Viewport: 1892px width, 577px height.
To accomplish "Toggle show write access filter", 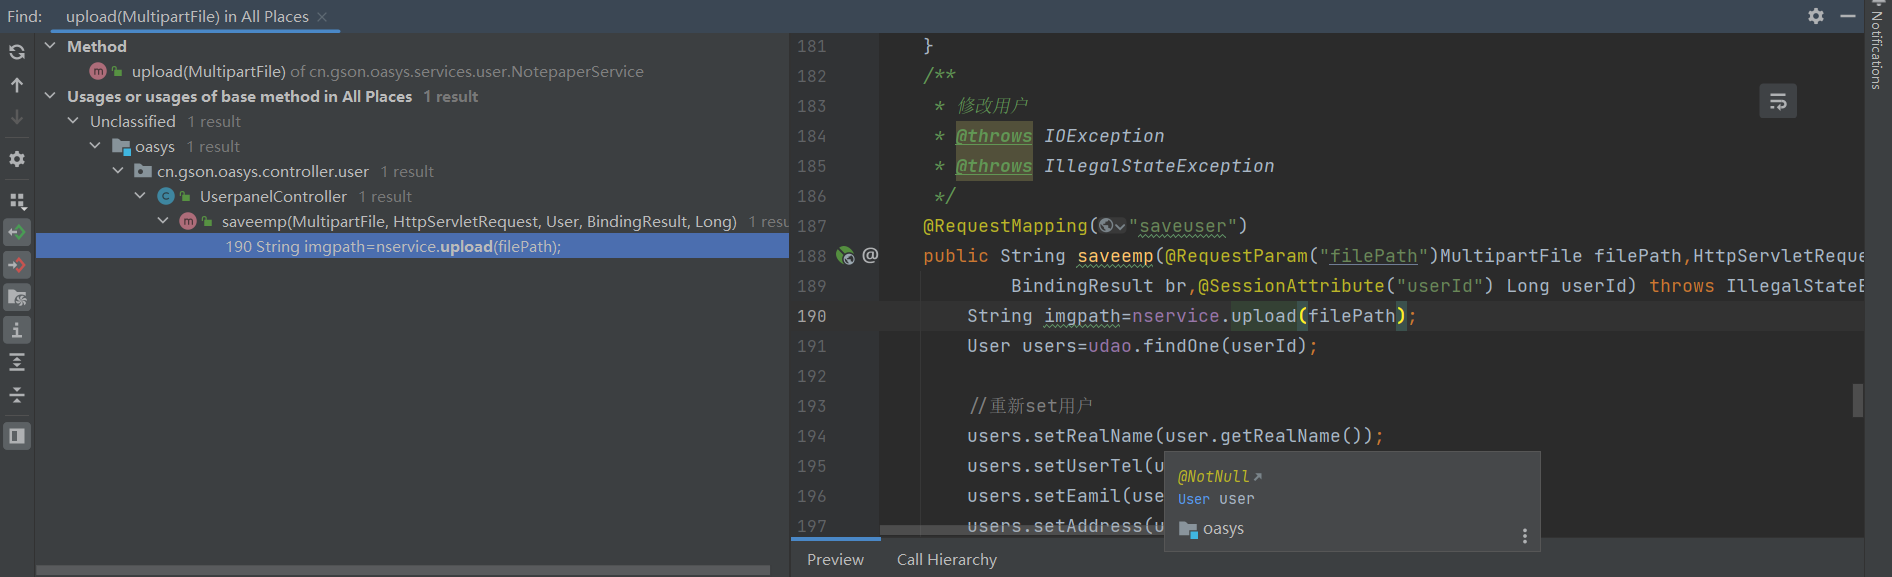I will (17, 265).
